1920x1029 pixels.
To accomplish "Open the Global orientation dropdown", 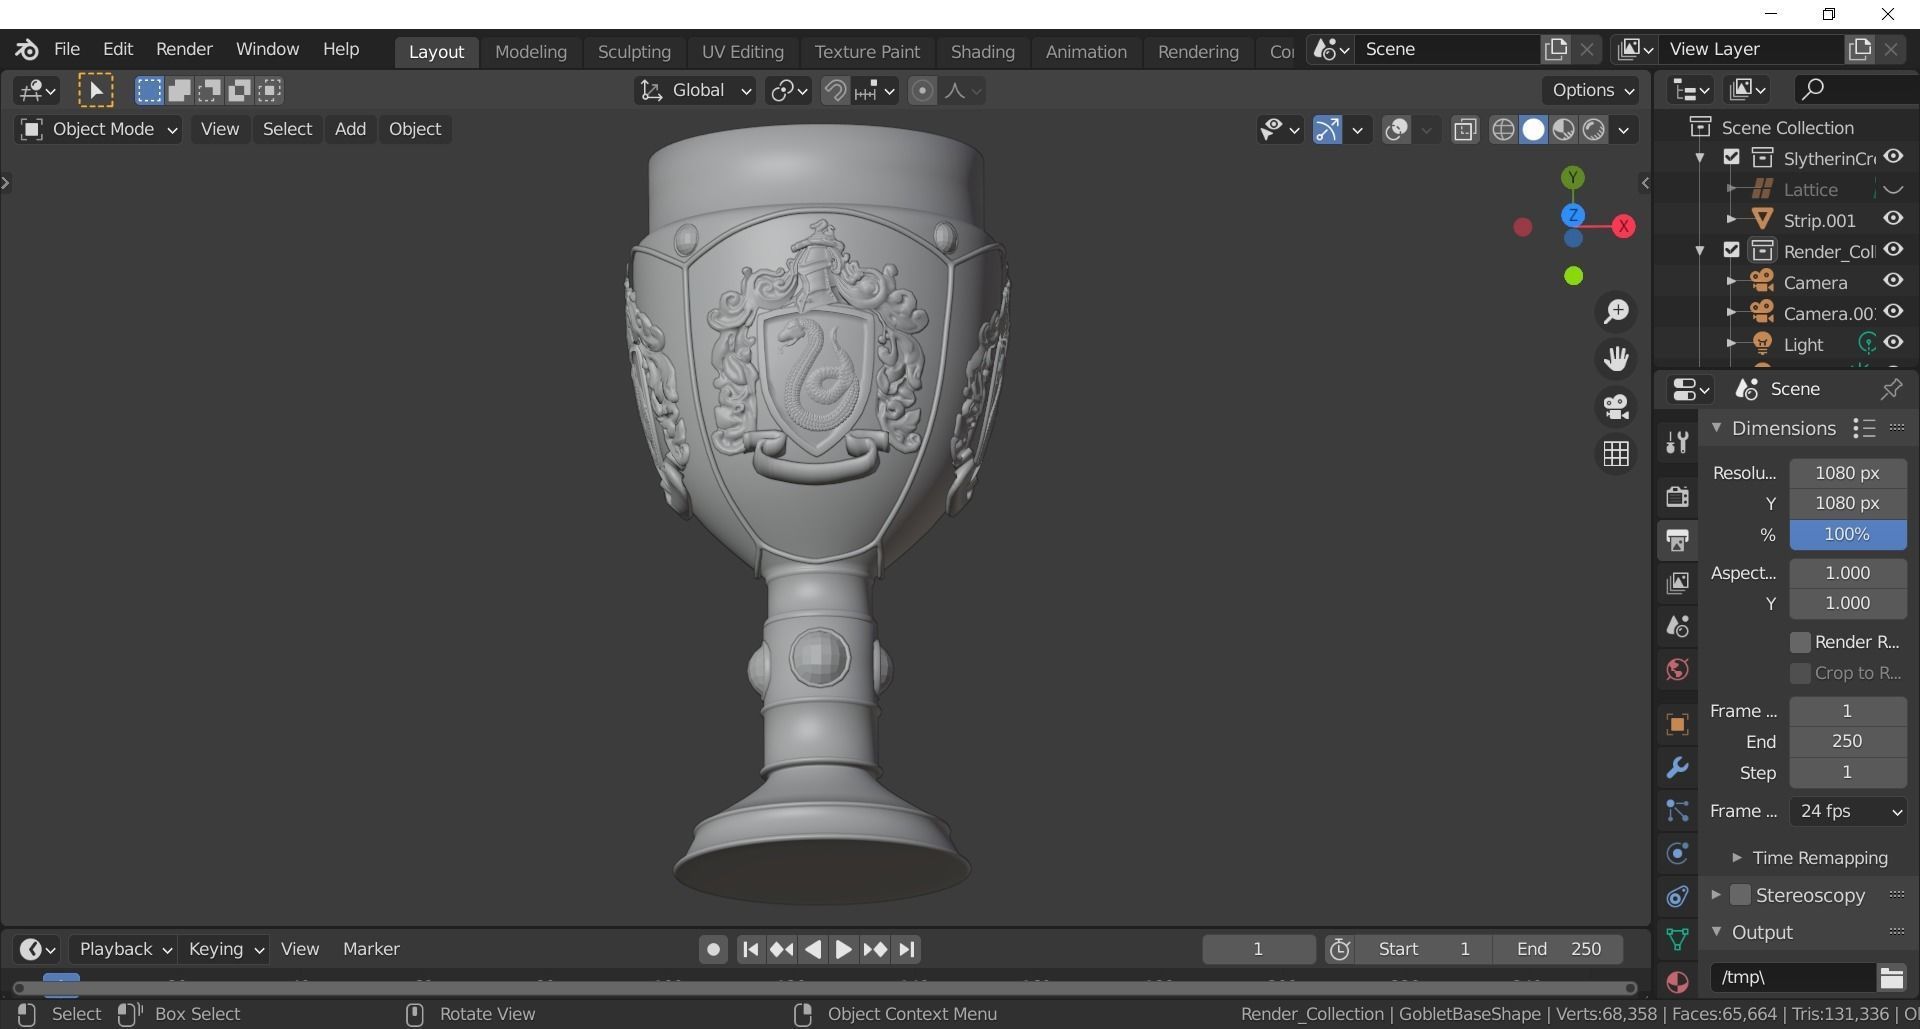I will tap(695, 91).
